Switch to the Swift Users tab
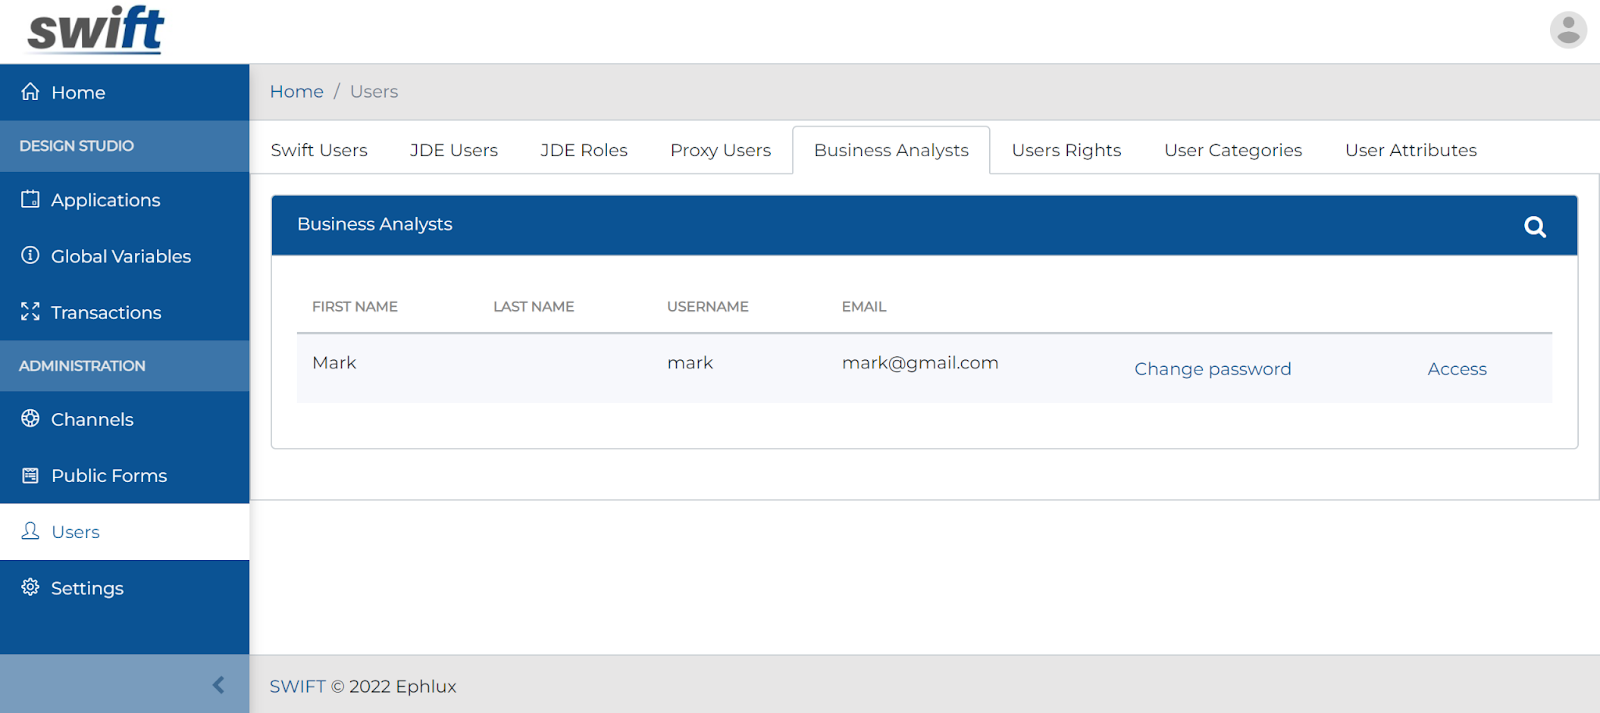 coord(319,150)
